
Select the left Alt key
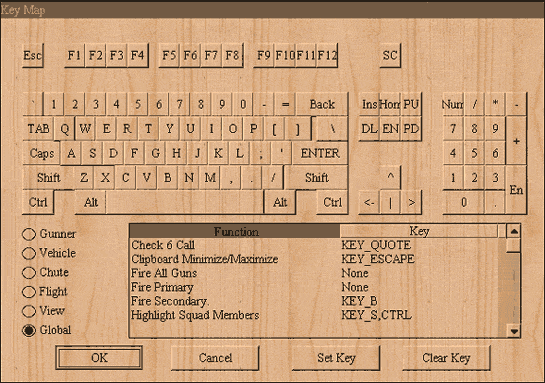coord(90,202)
